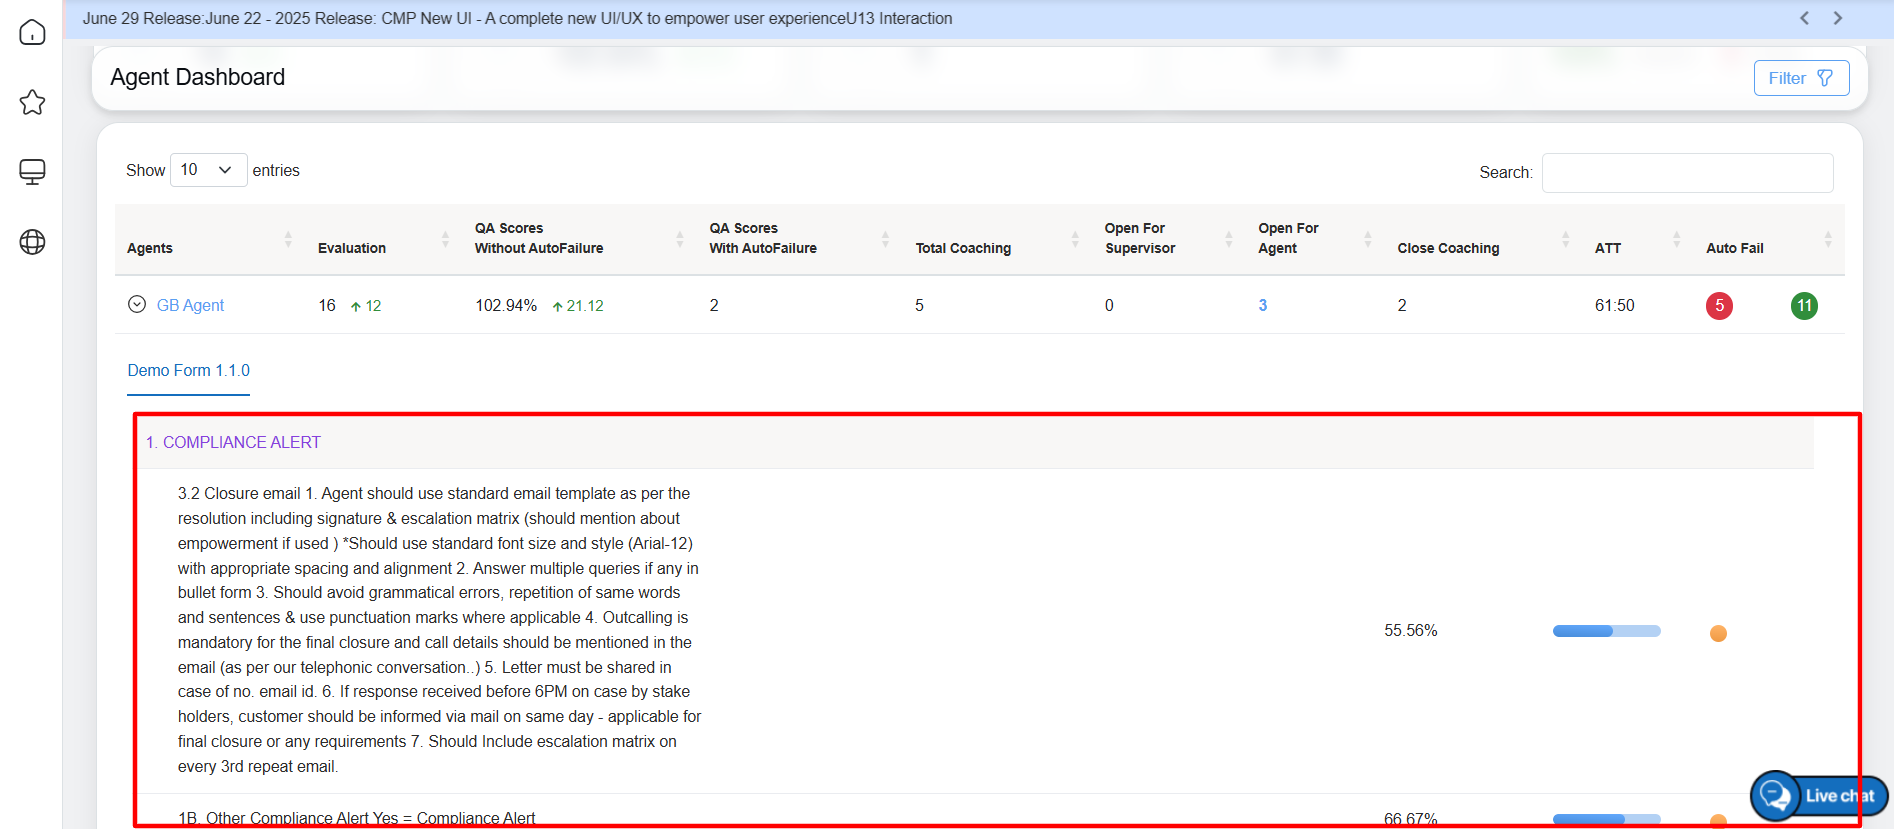Viewport: 1894px width, 829px height.
Task: Click the Filter button
Action: coord(1801,78)
